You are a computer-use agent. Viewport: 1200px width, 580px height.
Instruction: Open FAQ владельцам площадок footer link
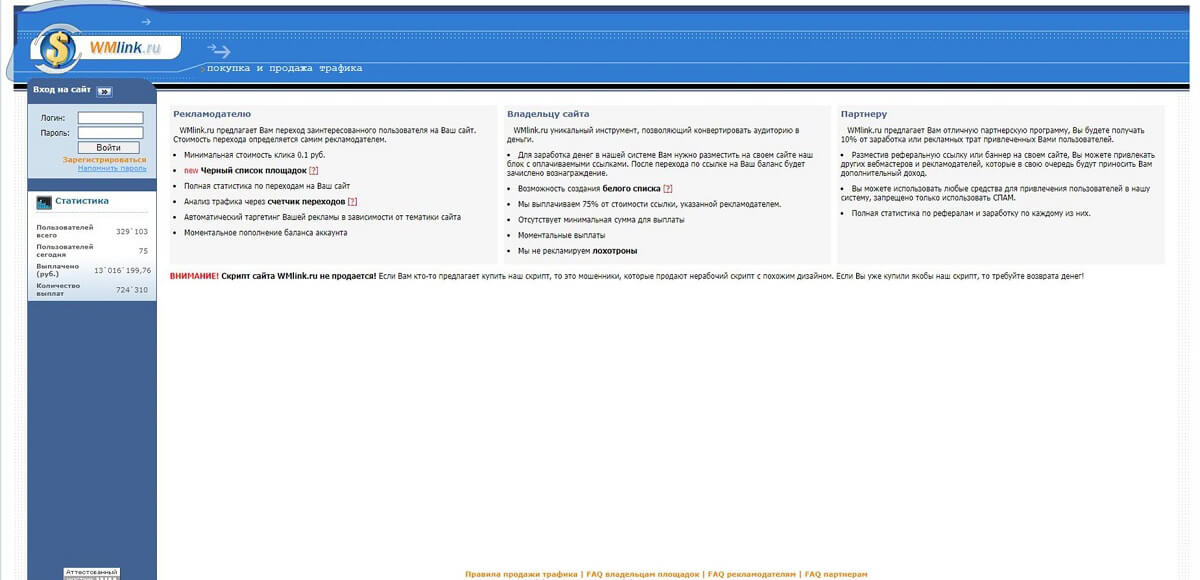(642, 575)
